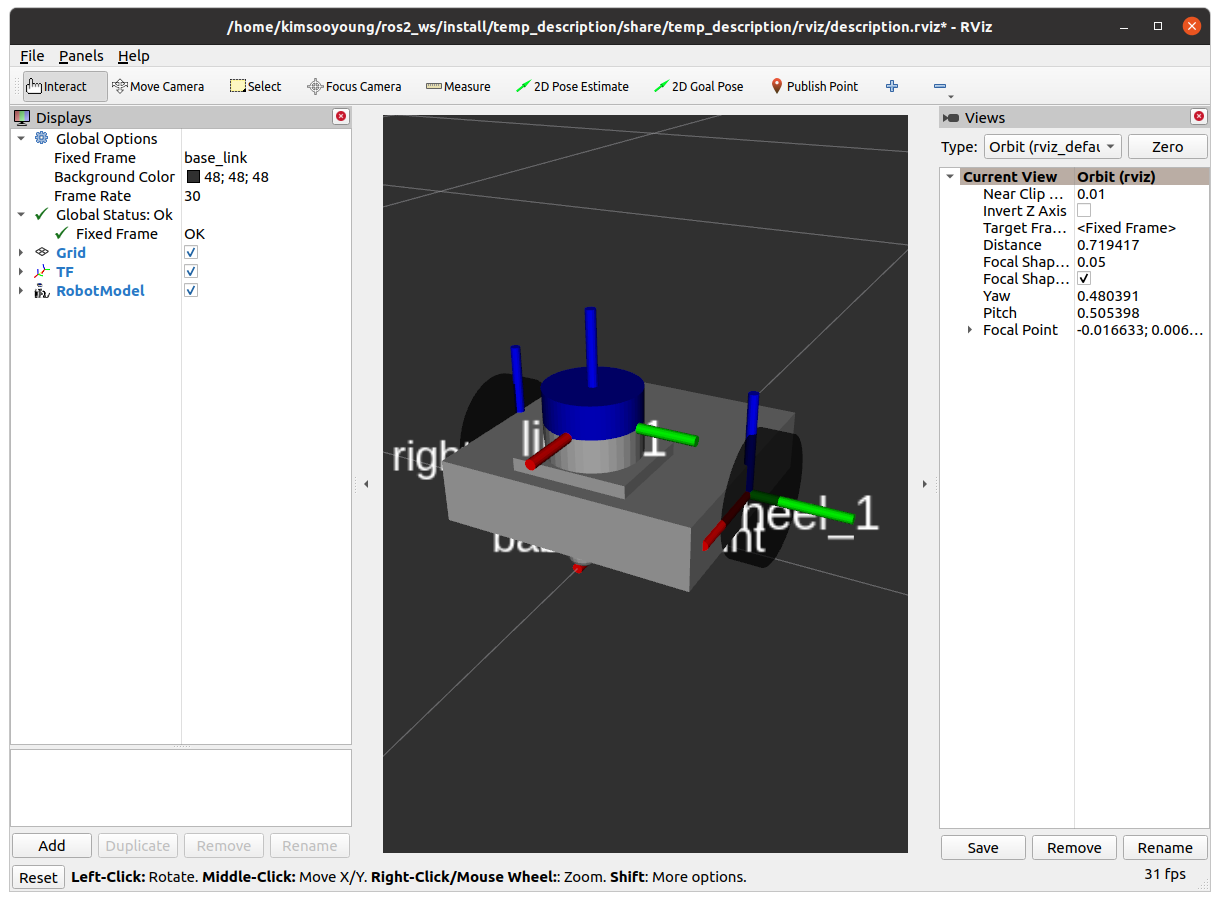Screen dimensions: 1220x901
Task: Save the current view
Action: pos(983,848)
